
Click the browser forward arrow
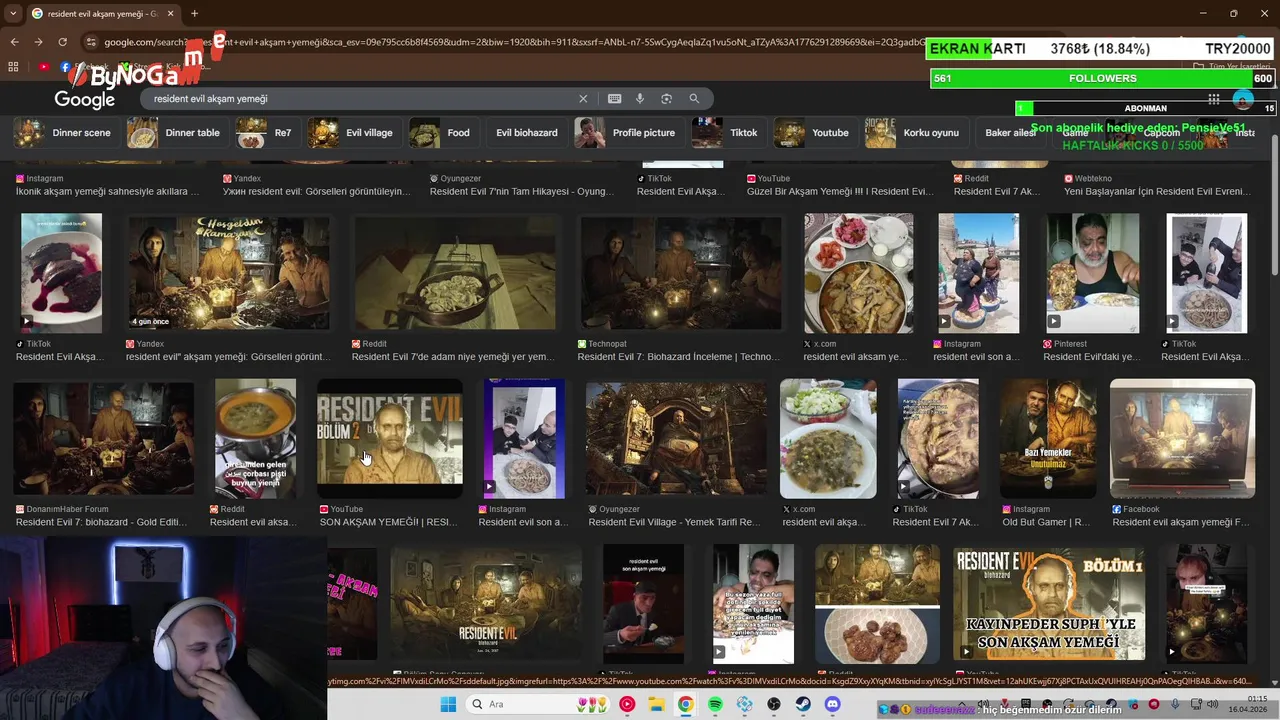[x=38, y=42]
